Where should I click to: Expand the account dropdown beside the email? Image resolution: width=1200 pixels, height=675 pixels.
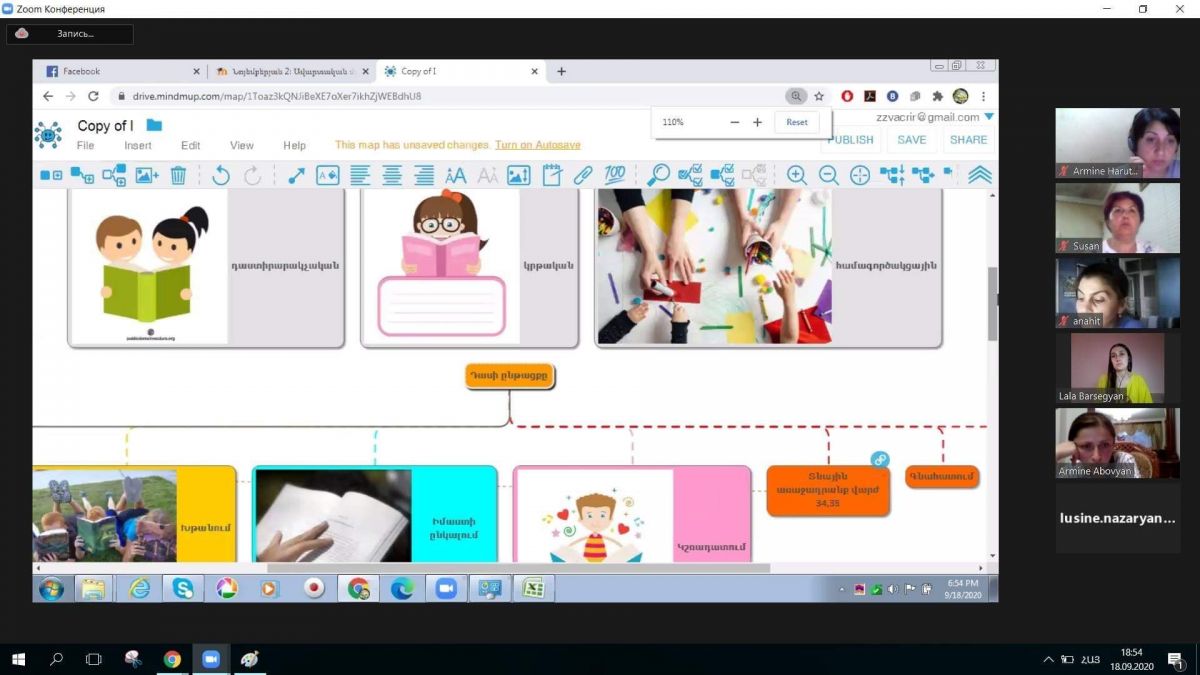point(989,117)
